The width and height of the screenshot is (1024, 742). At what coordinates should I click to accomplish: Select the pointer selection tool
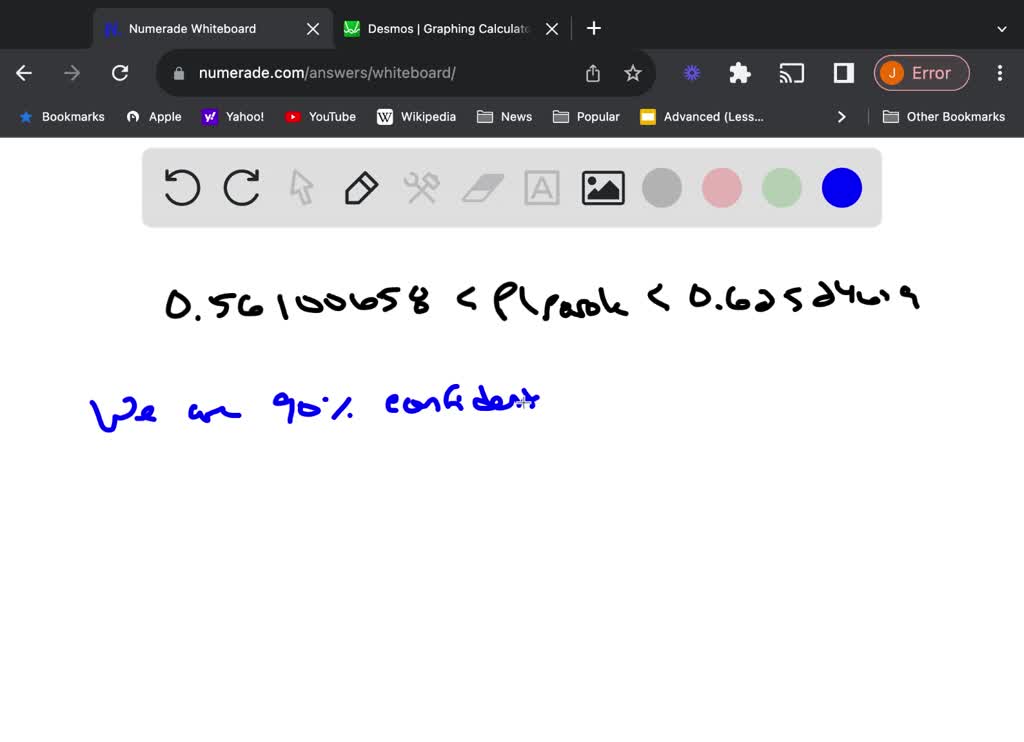click(x=301, y=188)
